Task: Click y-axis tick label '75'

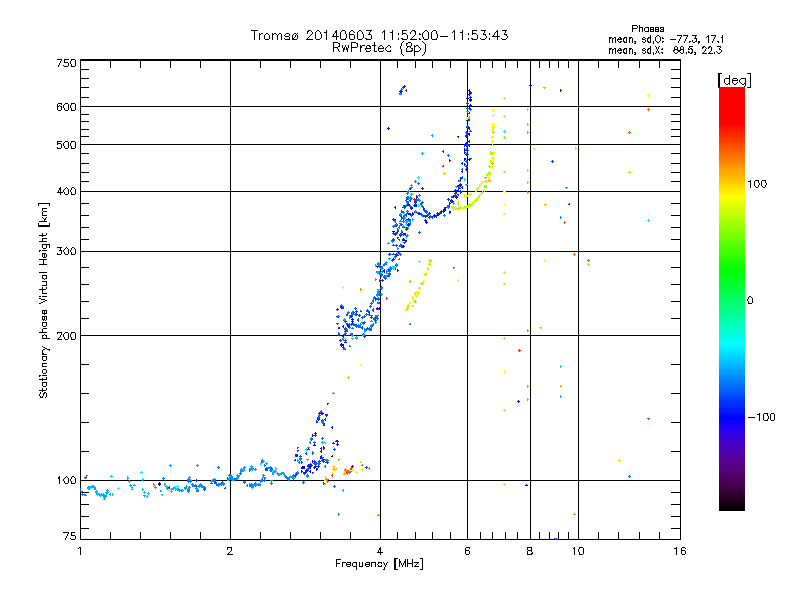Action: click(70, 536)
